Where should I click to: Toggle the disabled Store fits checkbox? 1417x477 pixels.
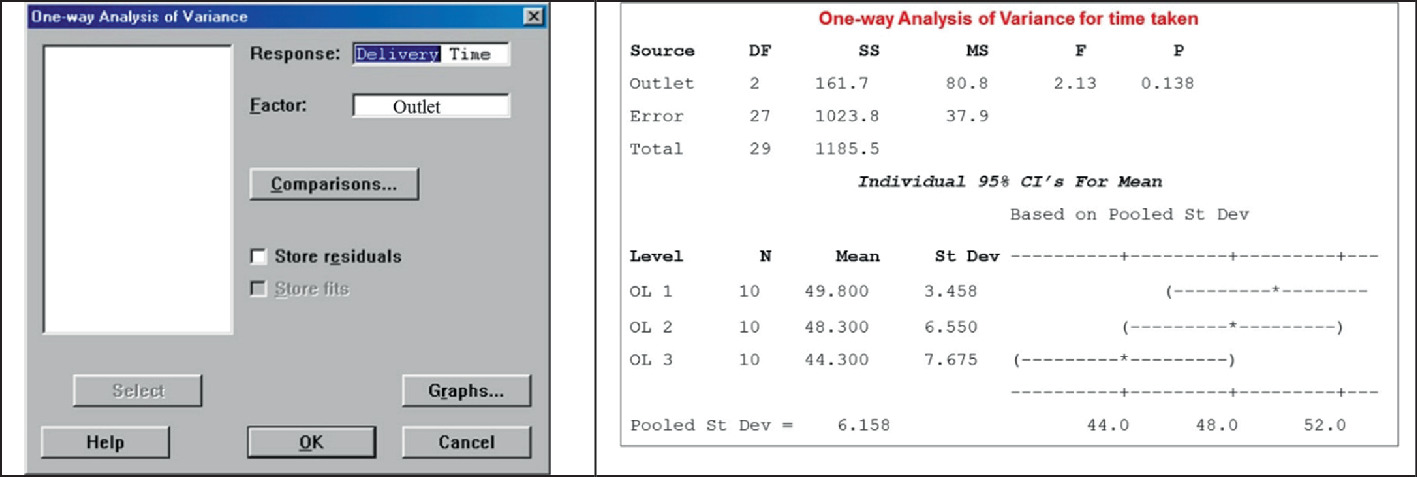pyautogui.click(x=259, y=289)
